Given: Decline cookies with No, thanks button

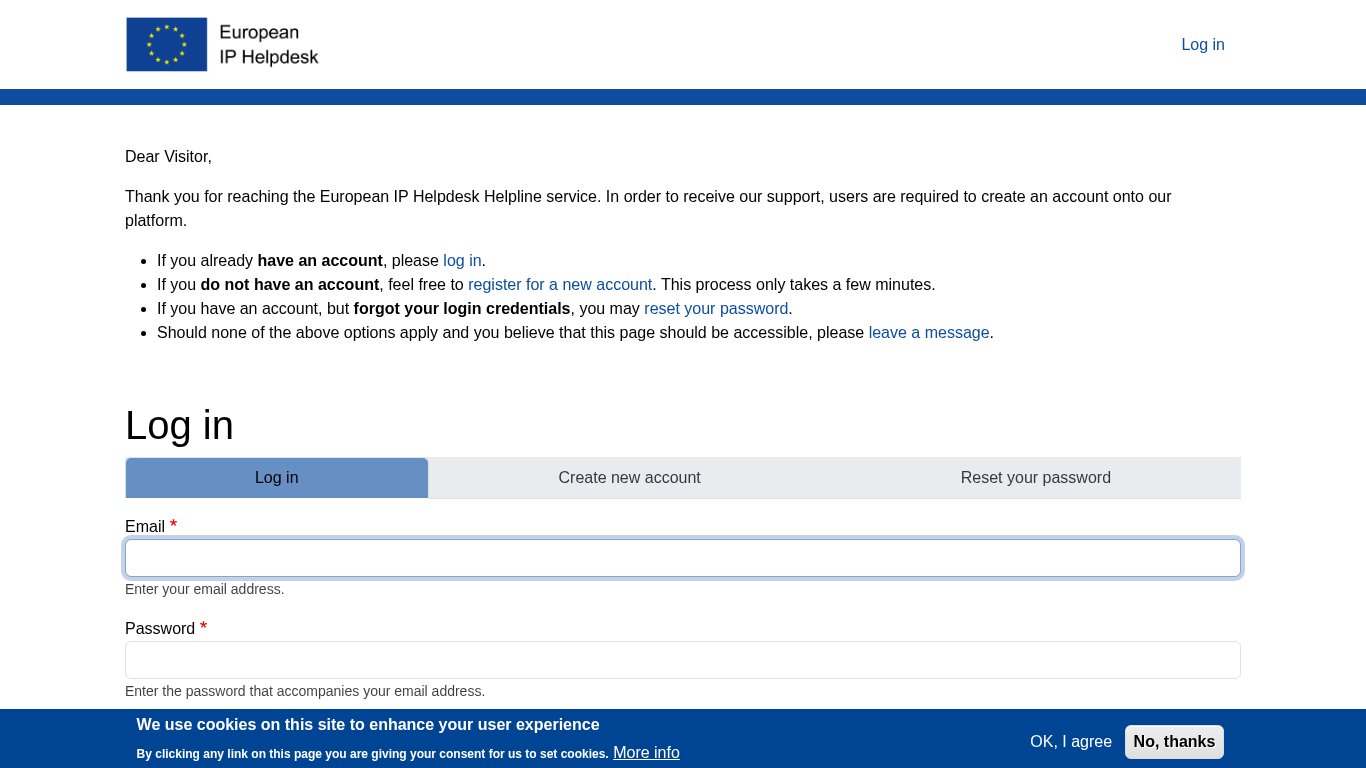Looking at the screenshot, I should [1174, 741].
